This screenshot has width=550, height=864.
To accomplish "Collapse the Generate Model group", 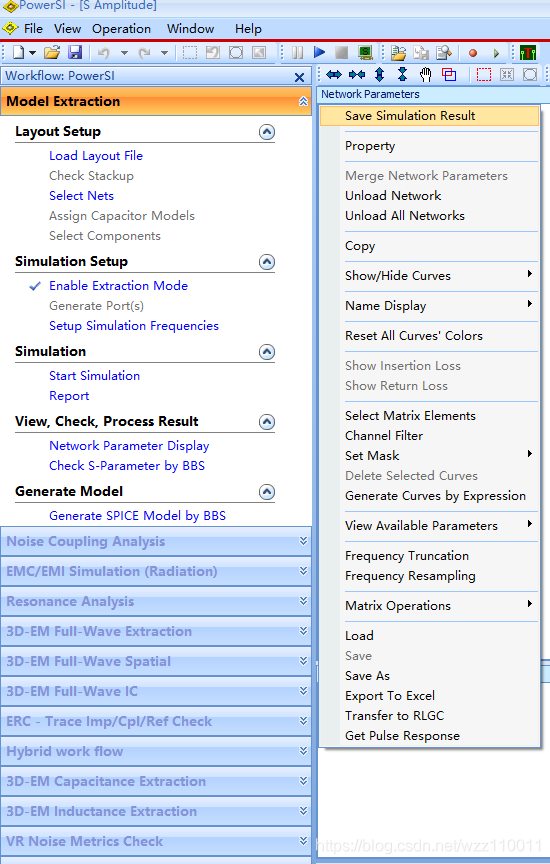I will [267, 492].
